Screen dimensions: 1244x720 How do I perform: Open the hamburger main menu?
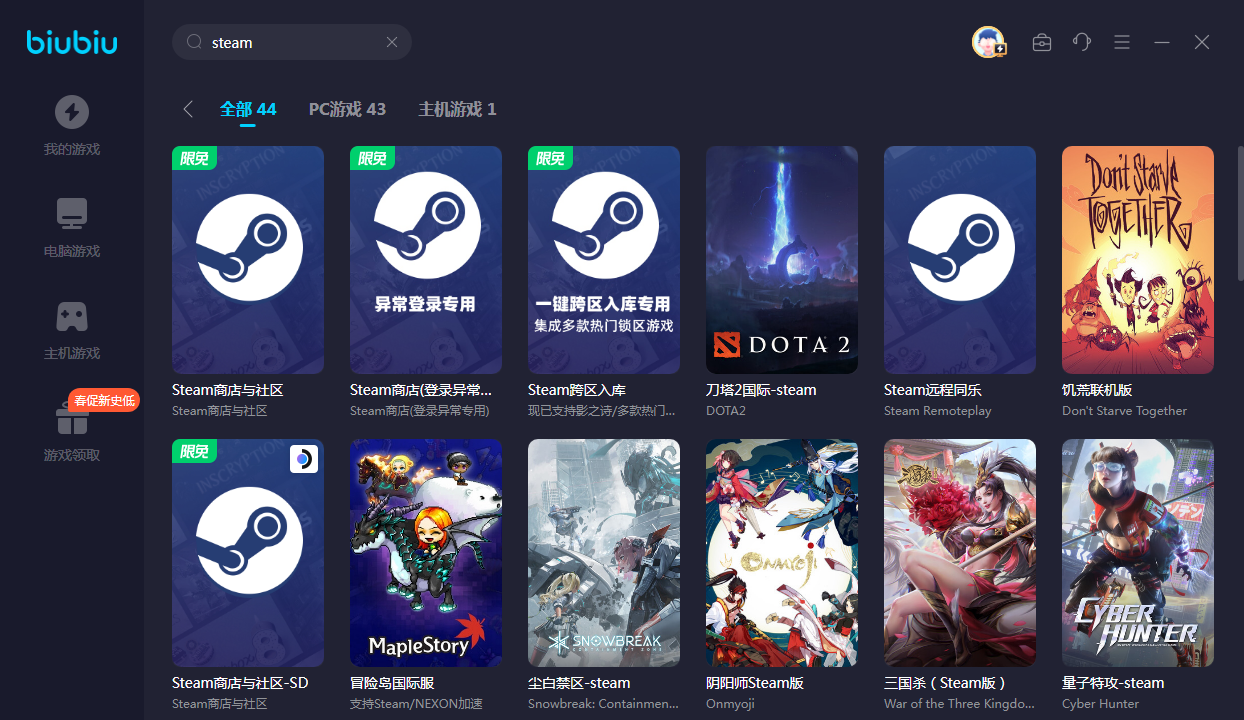(1122, 42)
